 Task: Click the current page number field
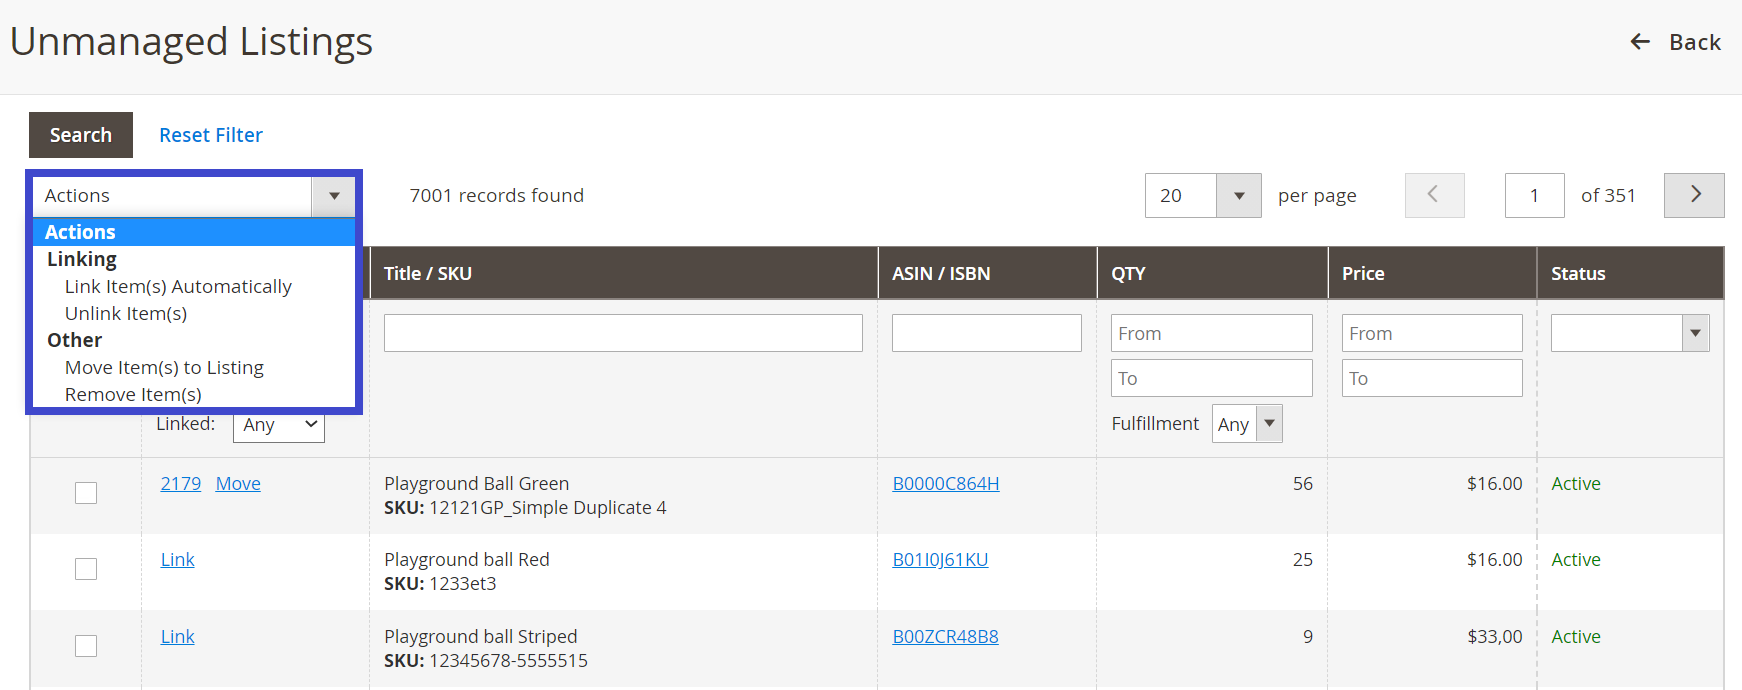(1533, 196)
